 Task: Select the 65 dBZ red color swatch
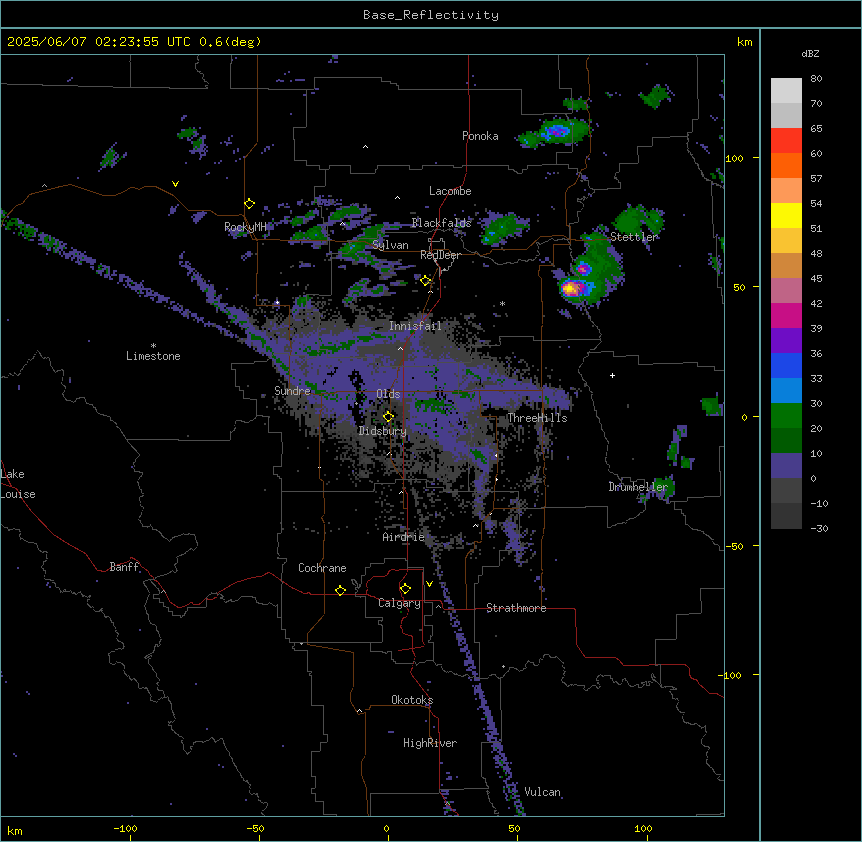point(786,141)
